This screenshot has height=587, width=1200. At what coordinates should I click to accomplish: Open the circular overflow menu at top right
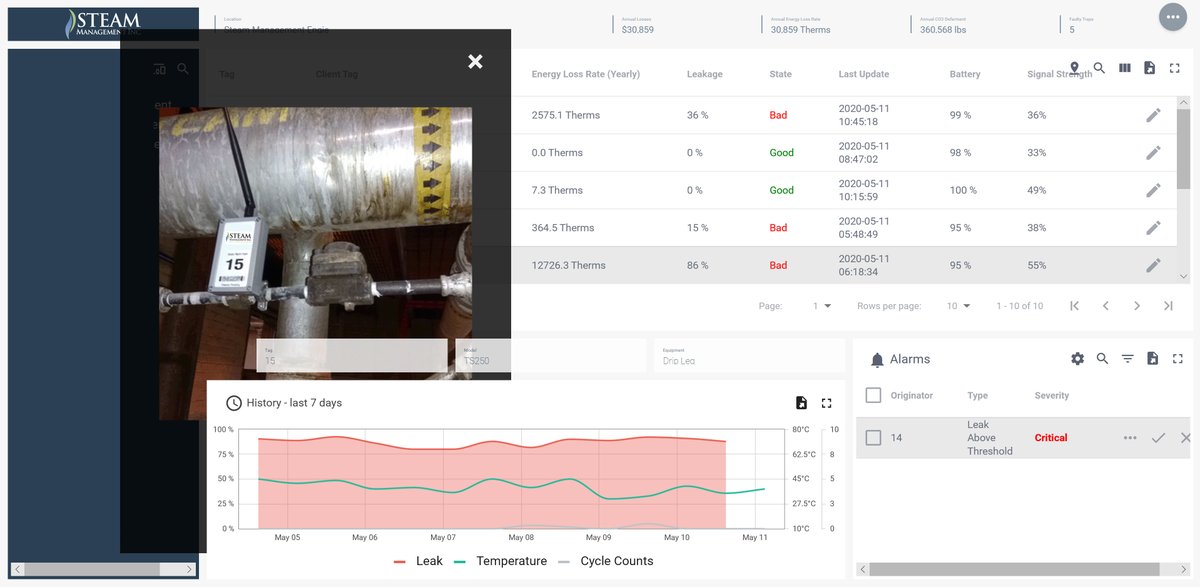(x=1173, y=17)
